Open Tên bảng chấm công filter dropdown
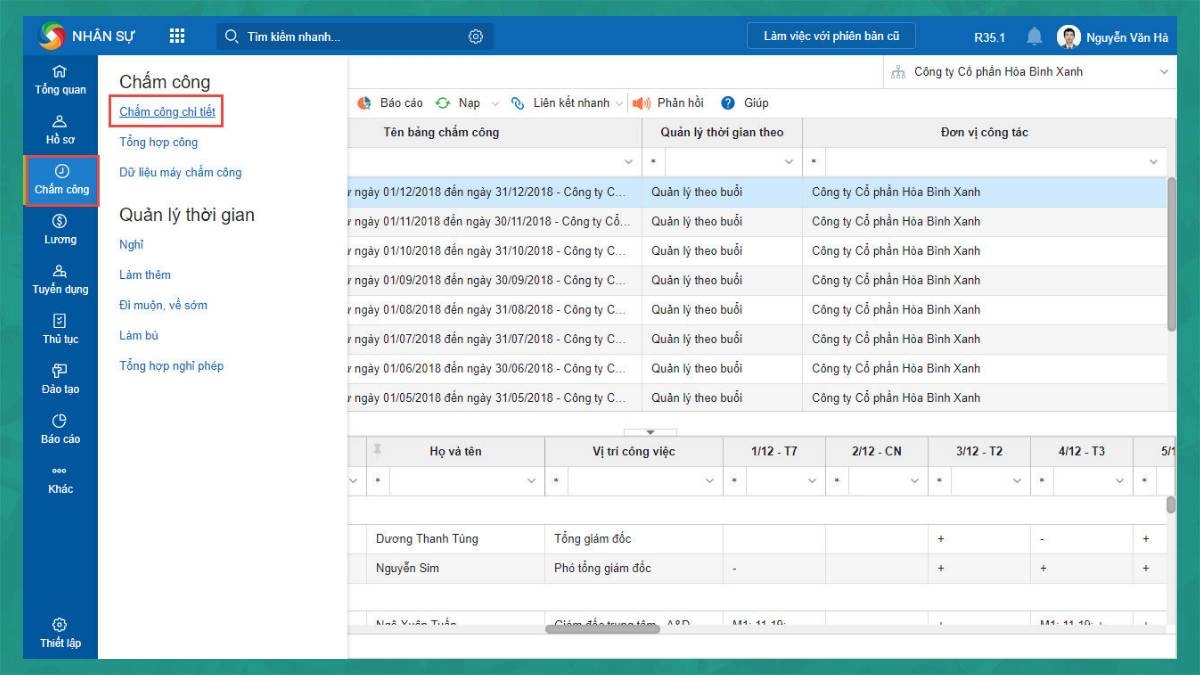Image resolution: width=1200 pixels, height=675 pixels. pos(629,162)
